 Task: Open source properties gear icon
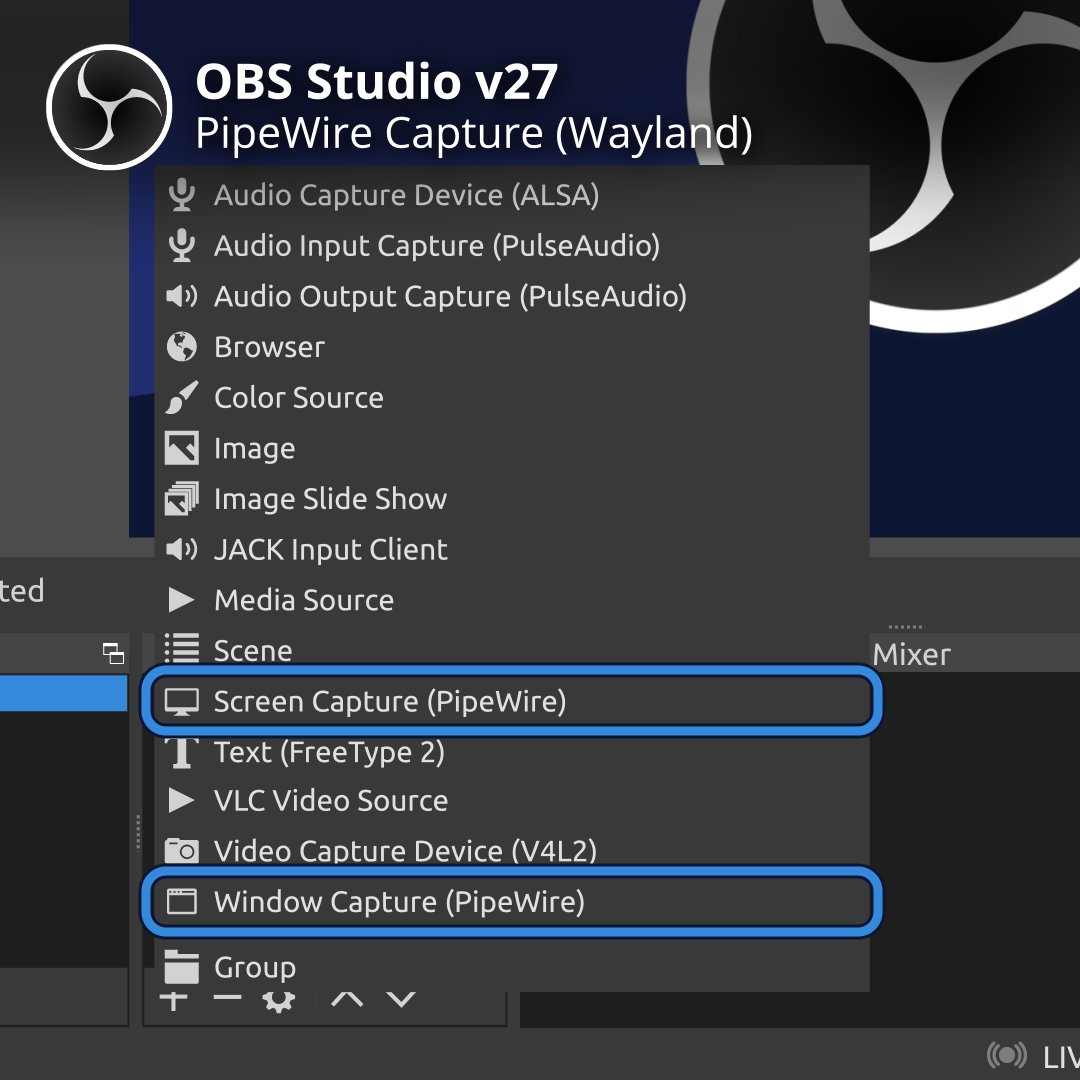(279, 1001)
